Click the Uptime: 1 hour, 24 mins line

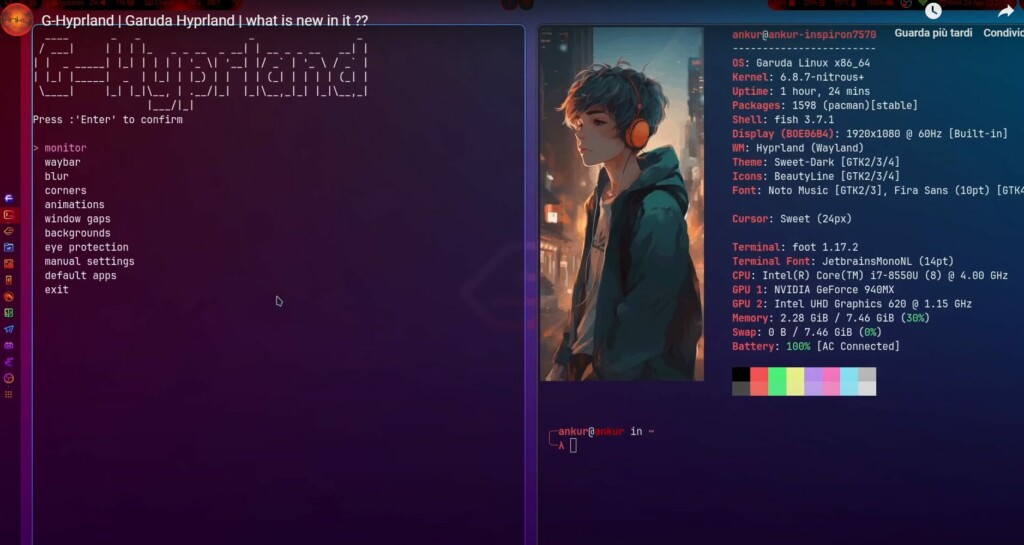801,91
